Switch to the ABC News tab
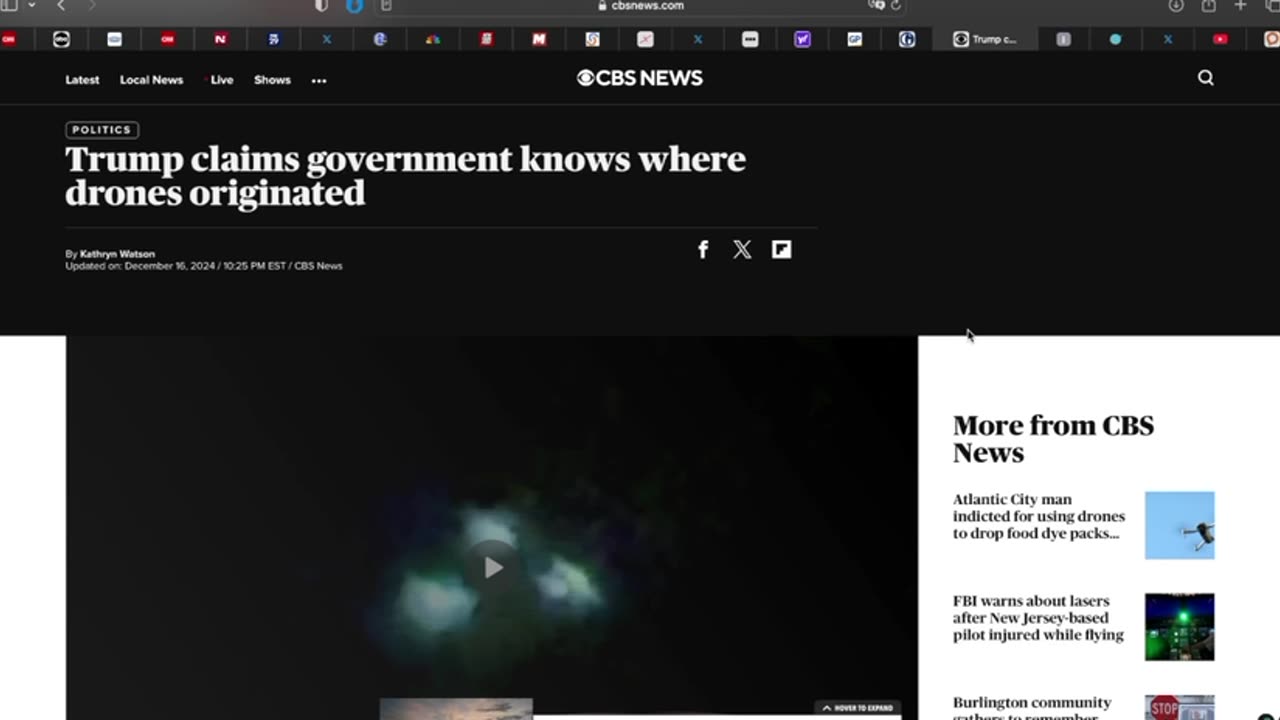Viewport: 1280px width, 720px height. click(61, 39)
